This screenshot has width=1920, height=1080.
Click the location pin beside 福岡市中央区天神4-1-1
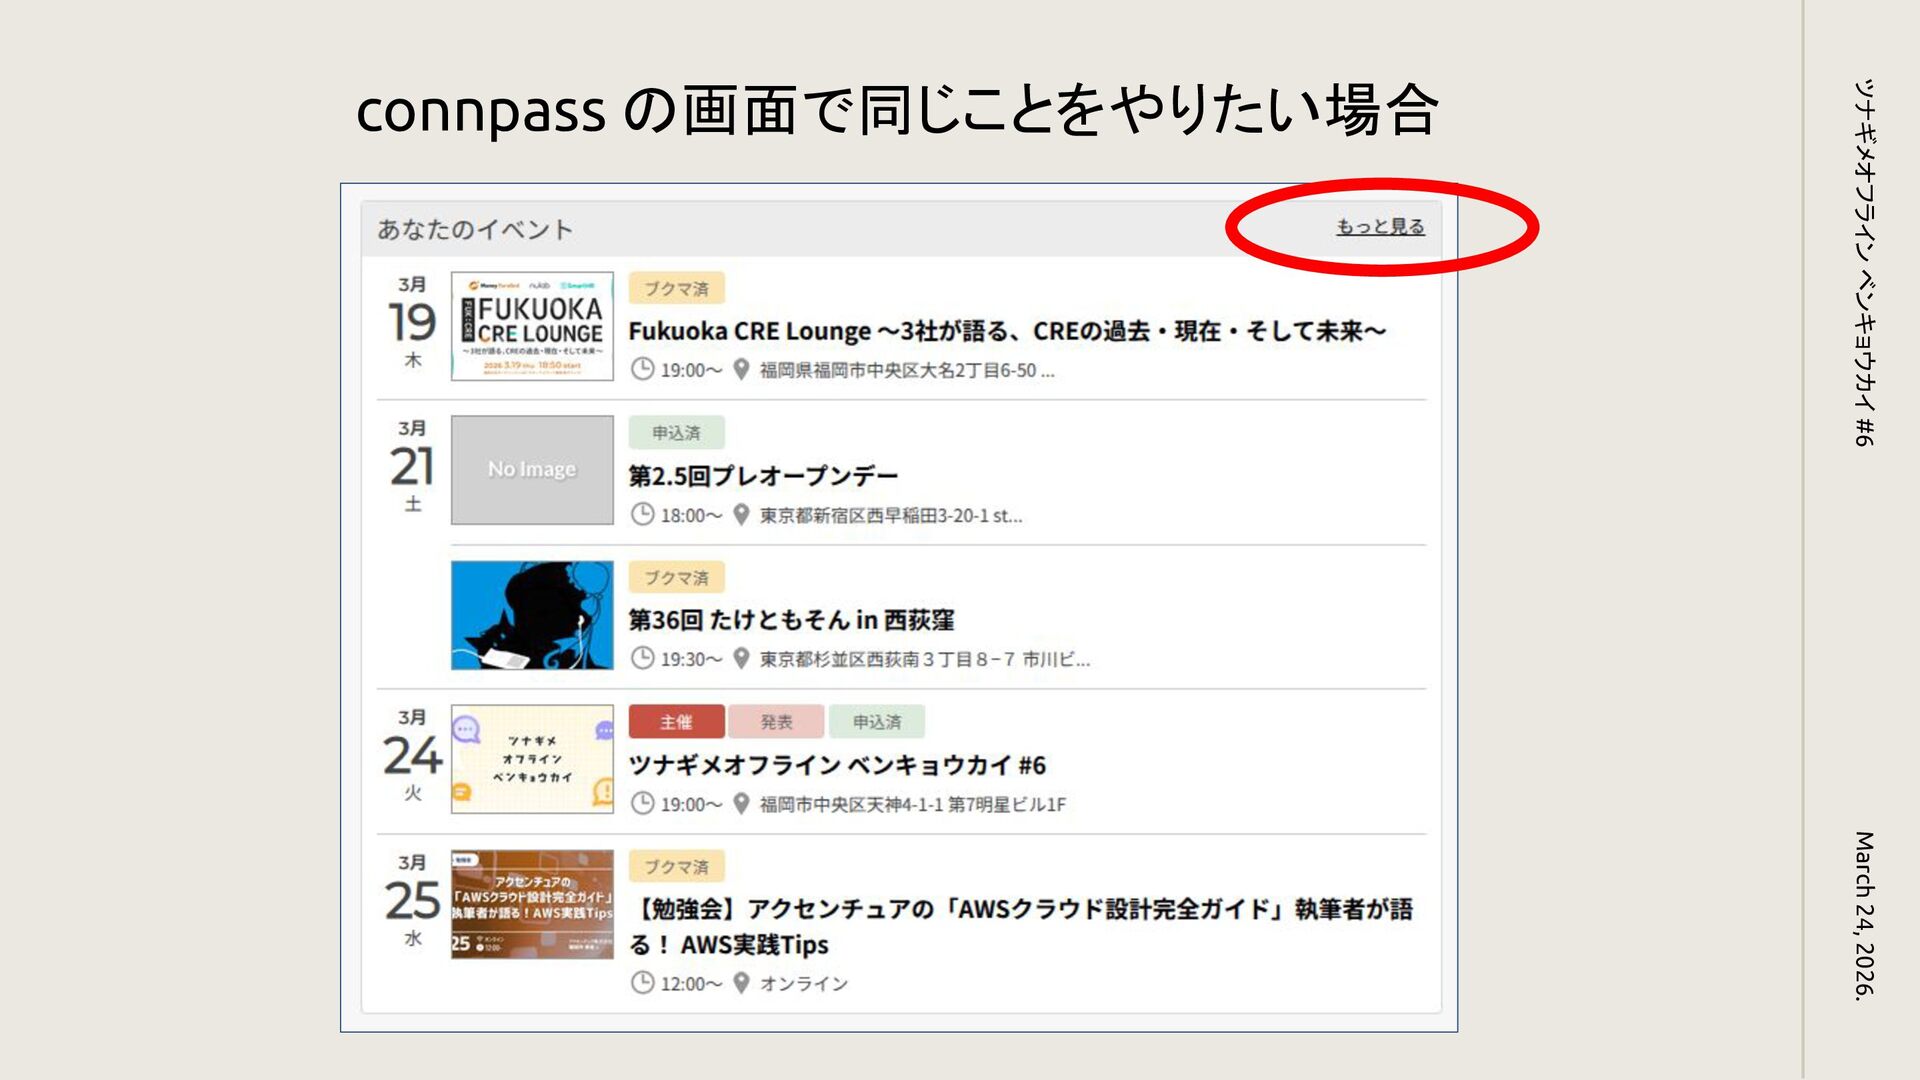[x=741, y=803]
